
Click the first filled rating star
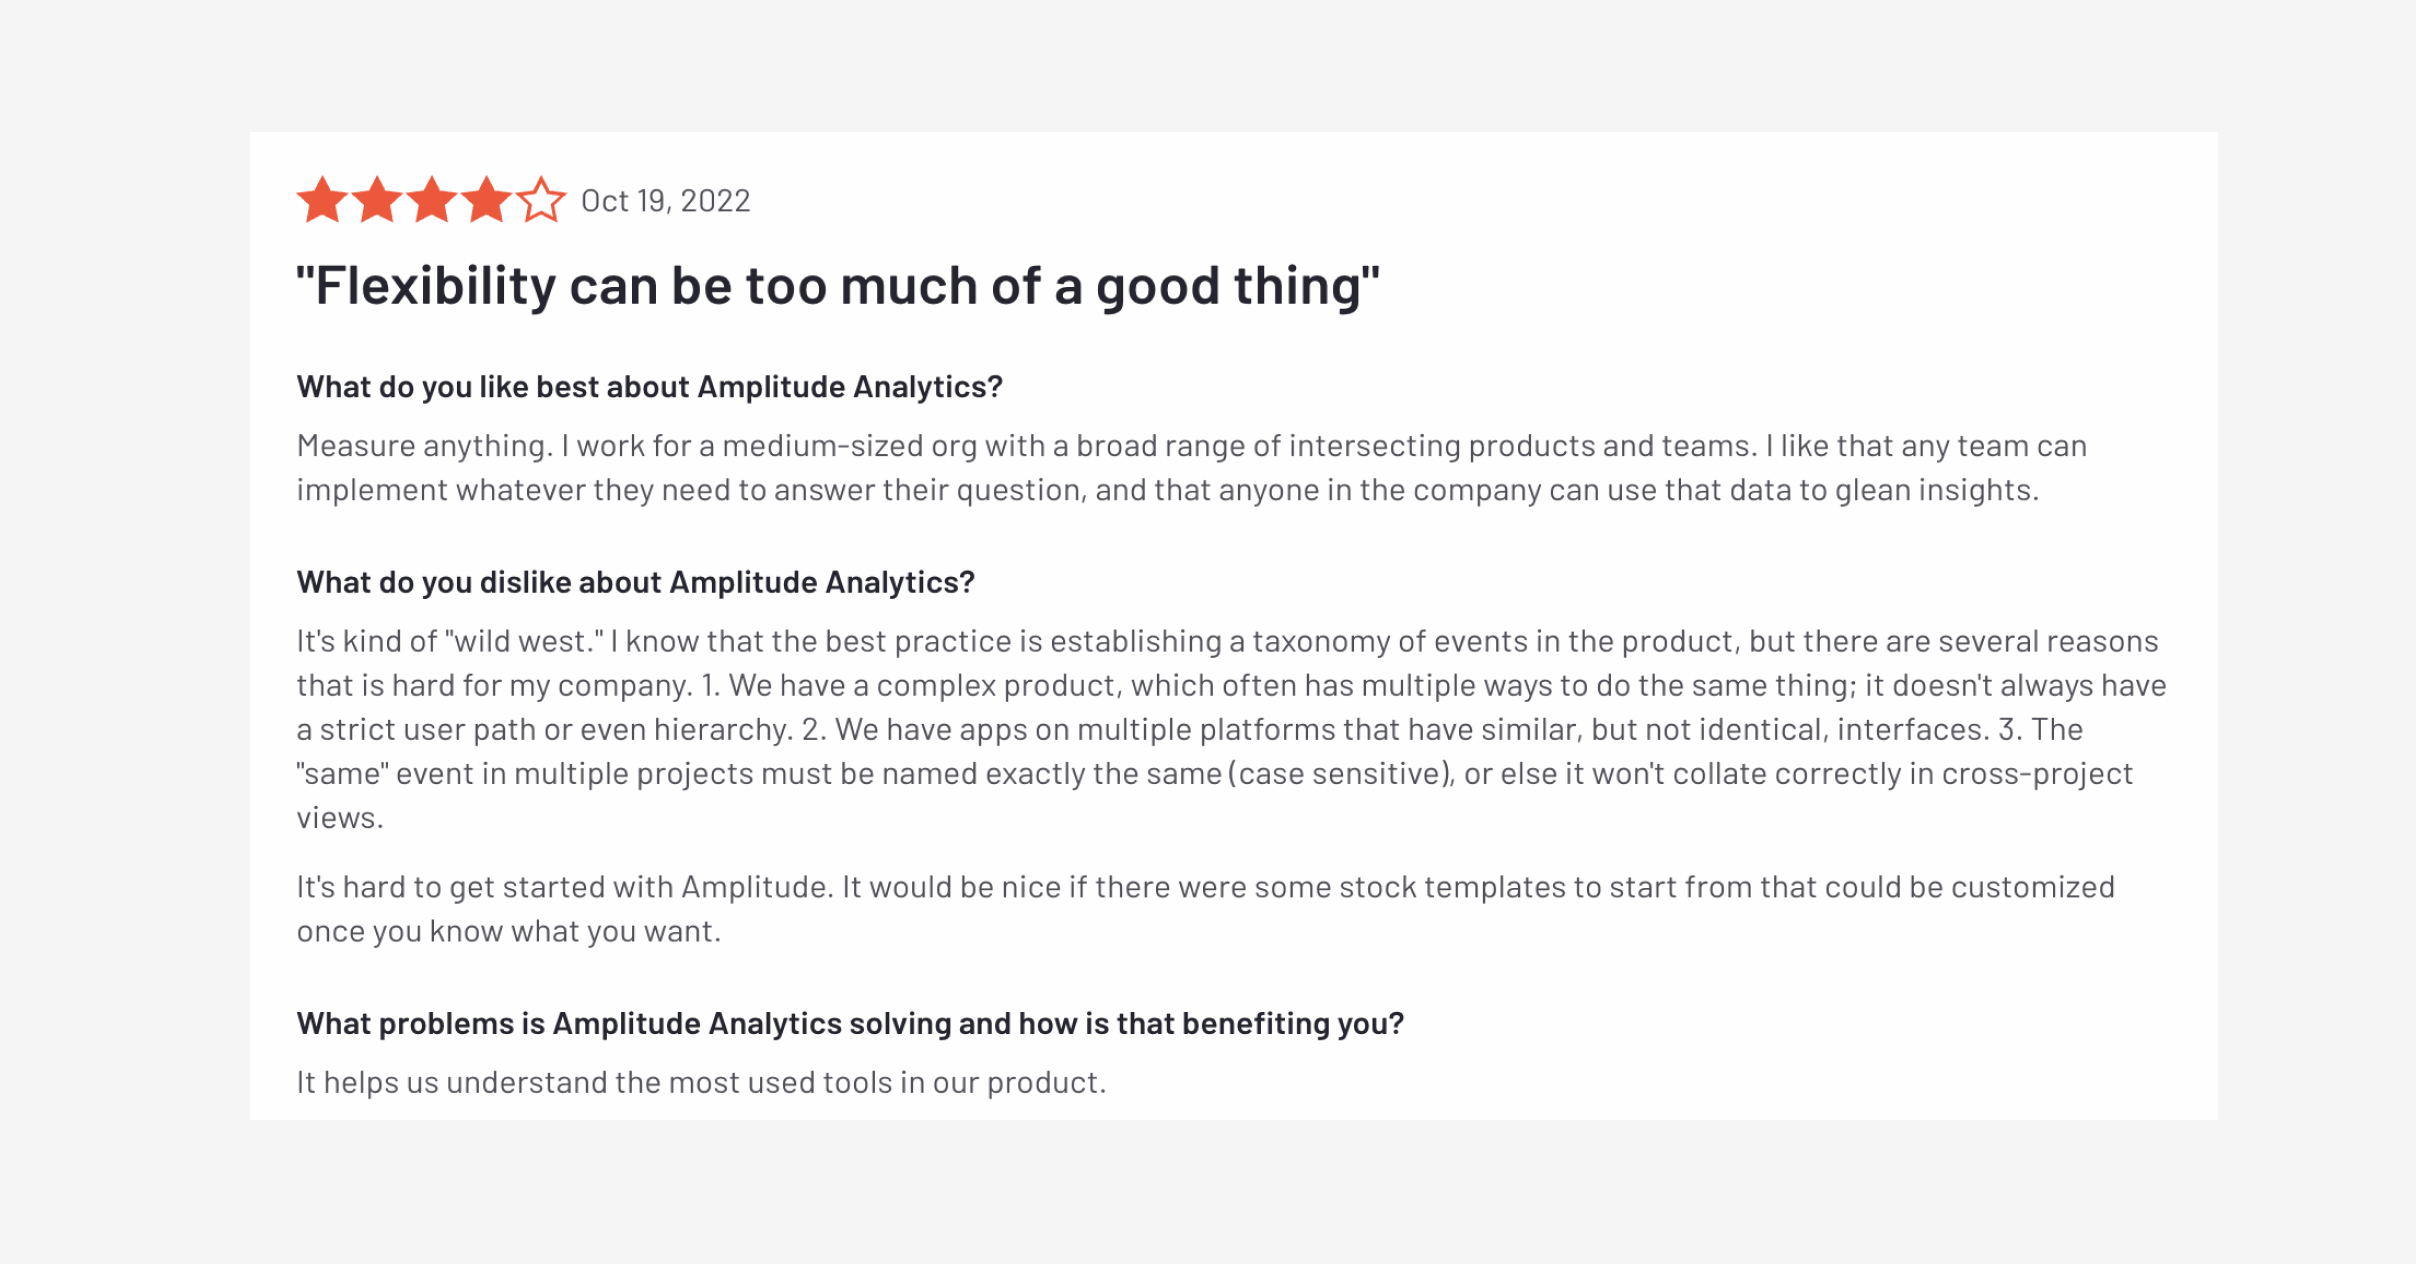pos(323,200)
